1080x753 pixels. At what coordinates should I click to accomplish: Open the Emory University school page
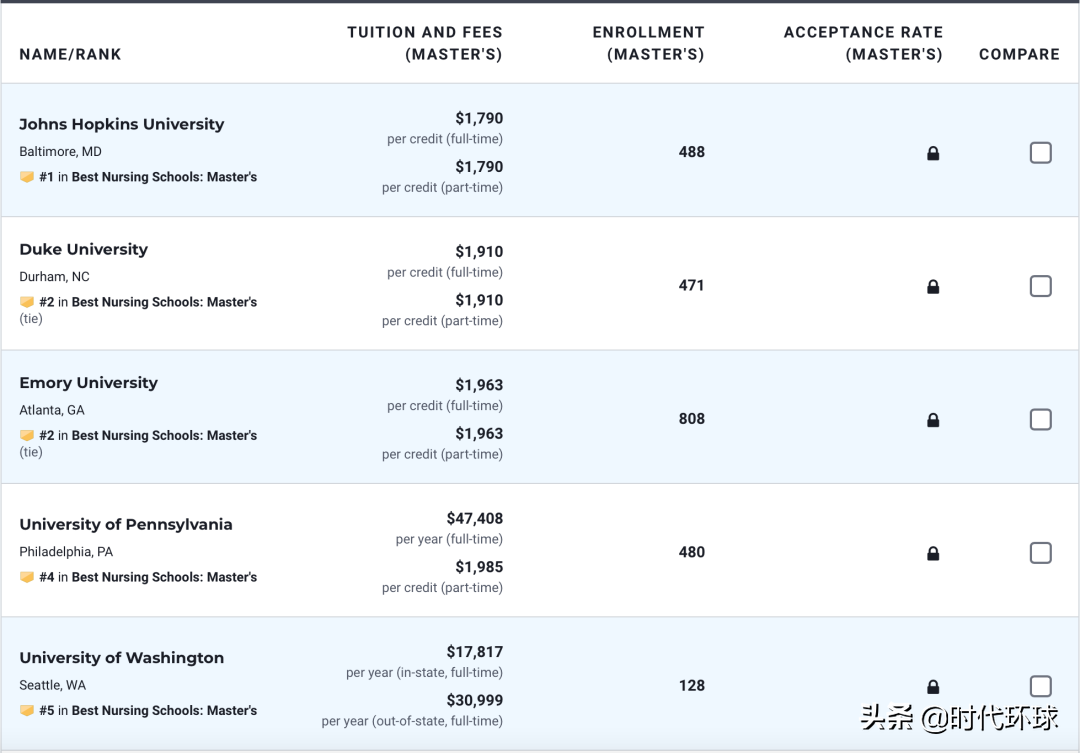89,383
